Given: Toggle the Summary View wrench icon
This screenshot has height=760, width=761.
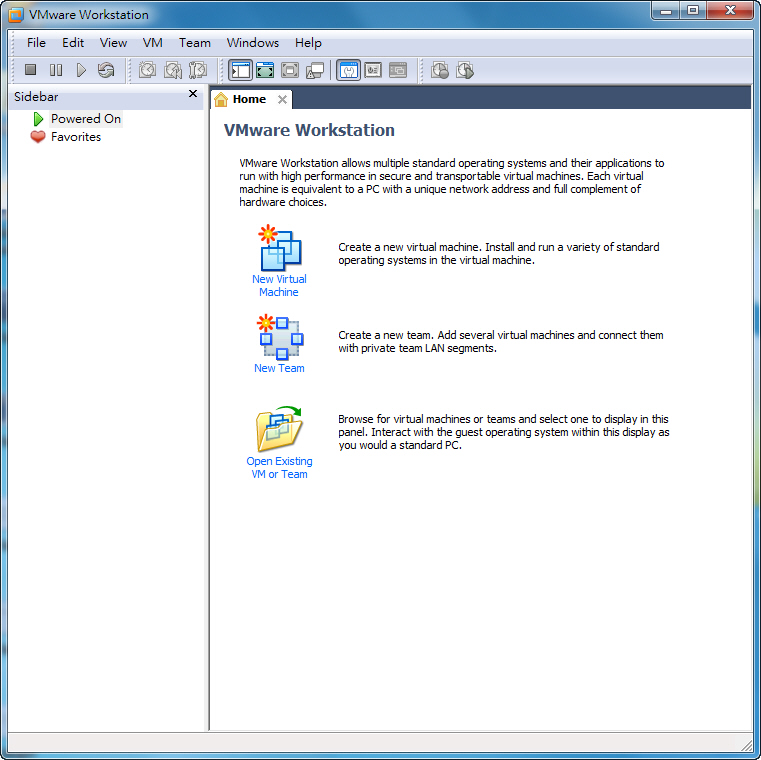Looking at the screenshot, I should pyautogui.click(x=348, y=70).
